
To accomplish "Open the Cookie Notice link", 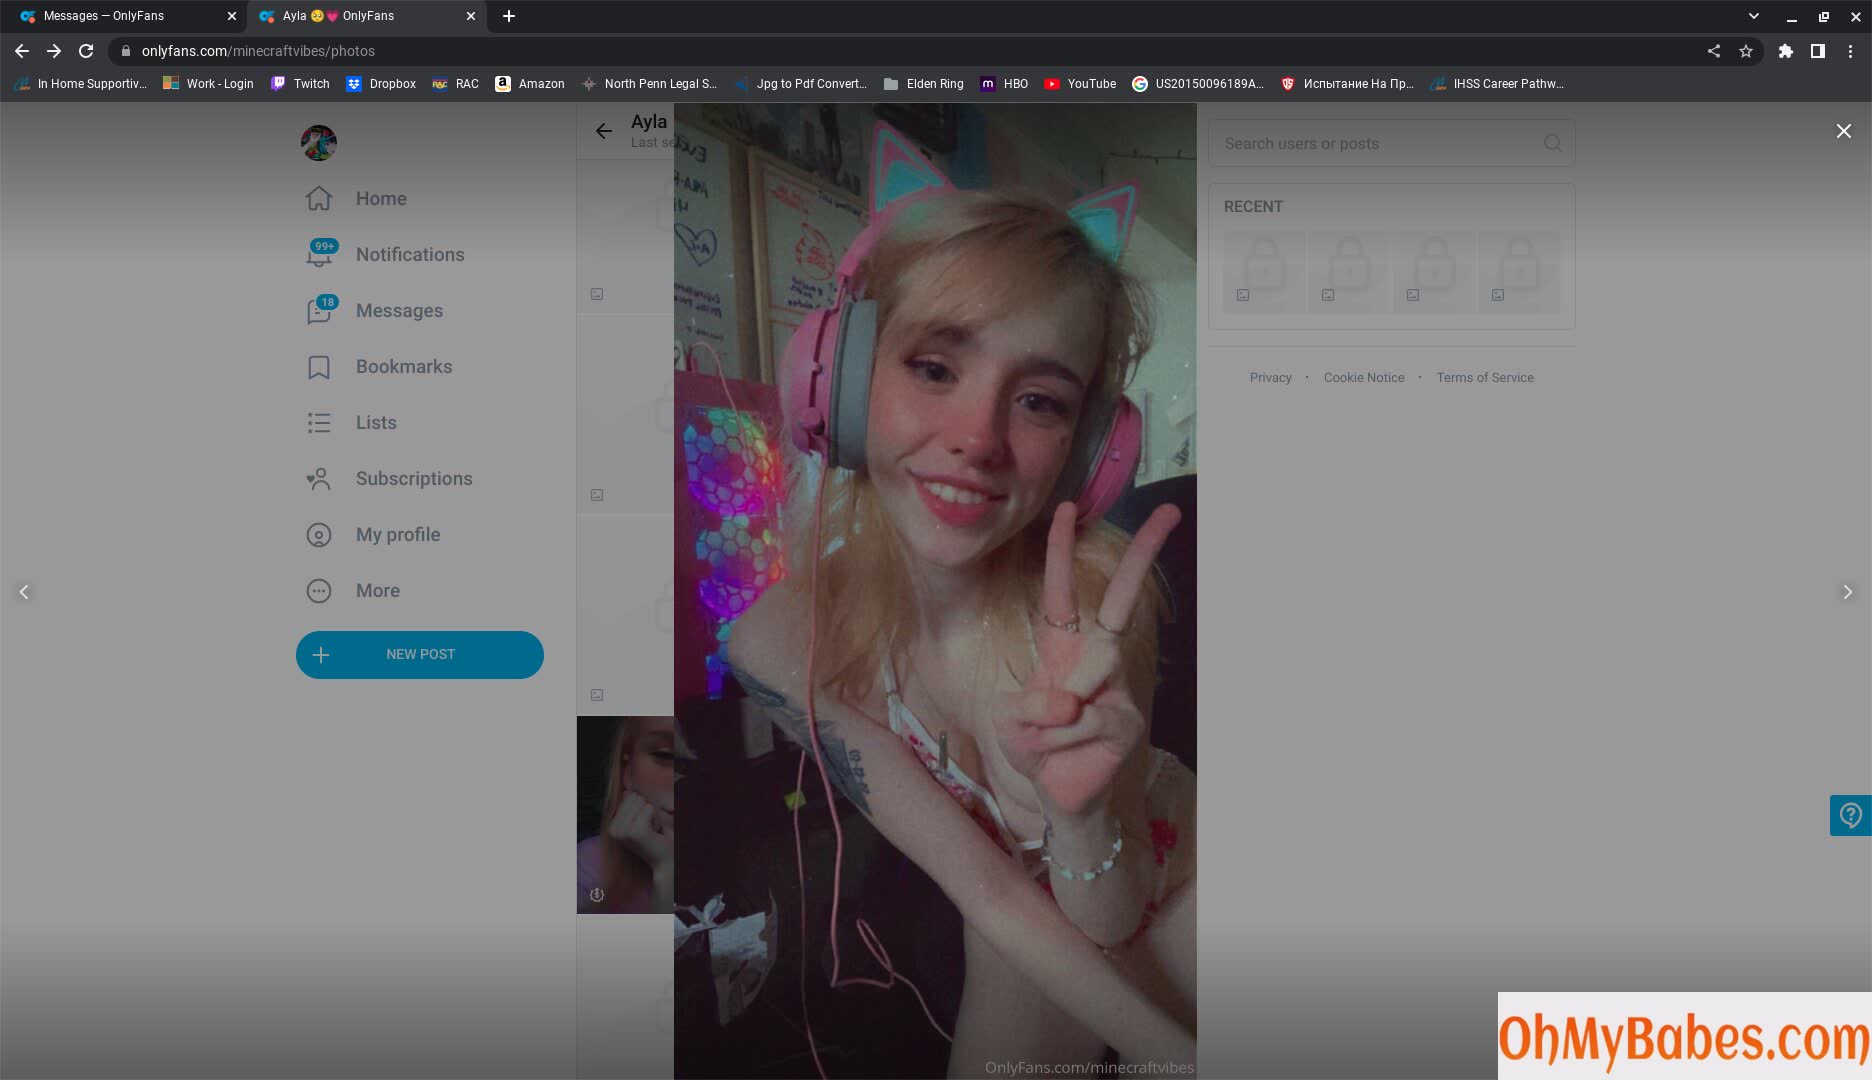I will tap(1364, 378).
